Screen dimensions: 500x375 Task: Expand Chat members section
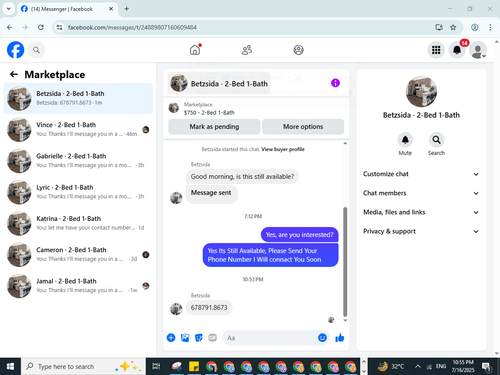(421, 193)
